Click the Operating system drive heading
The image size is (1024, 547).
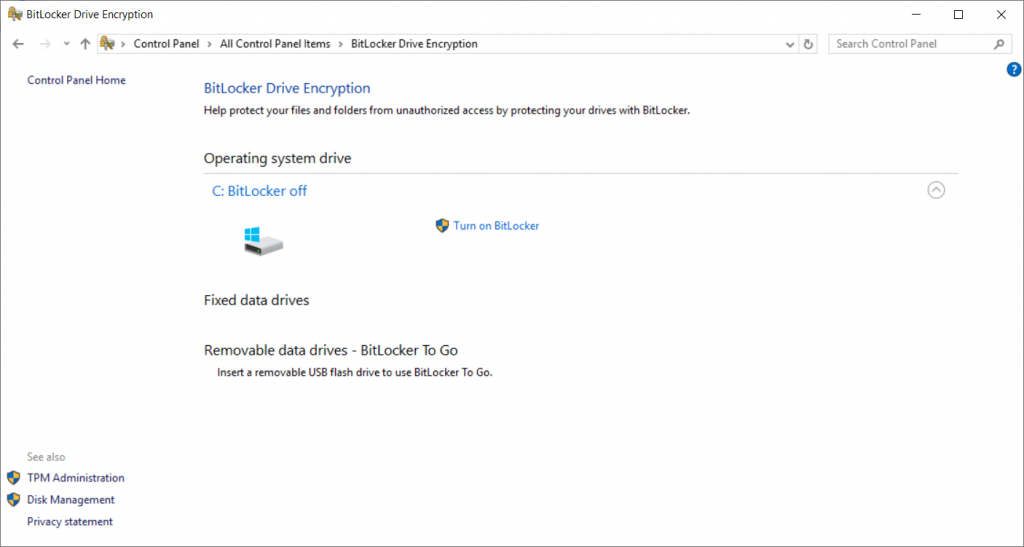278,159
